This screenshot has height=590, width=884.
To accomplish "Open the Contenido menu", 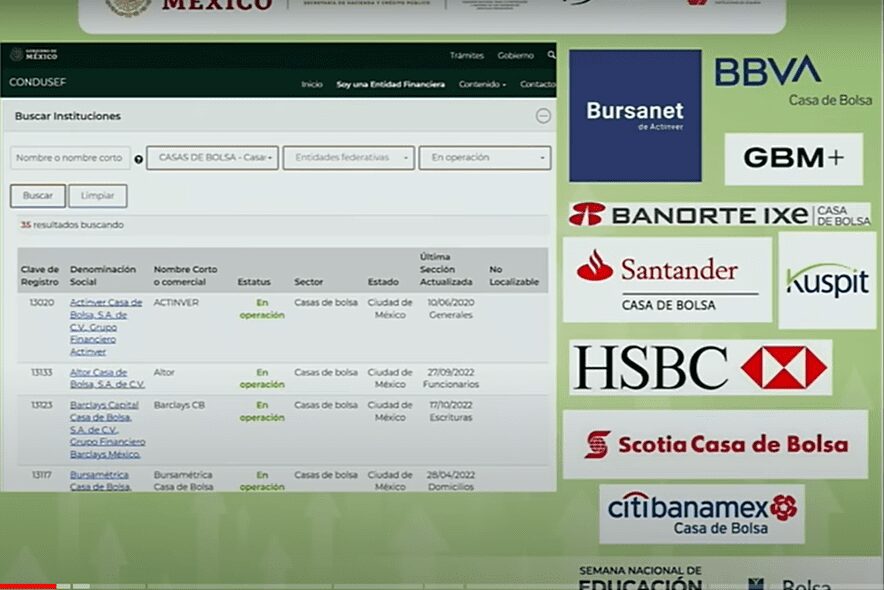I will [x=482, y=85].
